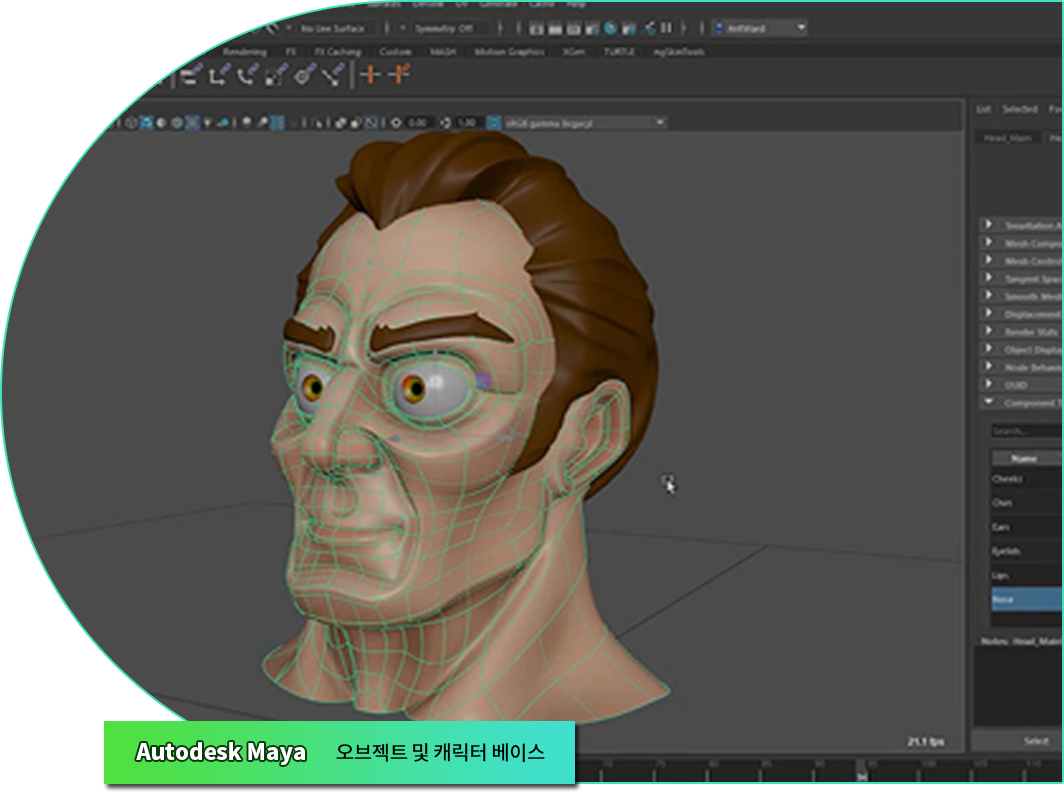The width and height of the screenshot is (1064, 792).
Task: Click the Render Current Frame icon
Action: click(555, 29)
